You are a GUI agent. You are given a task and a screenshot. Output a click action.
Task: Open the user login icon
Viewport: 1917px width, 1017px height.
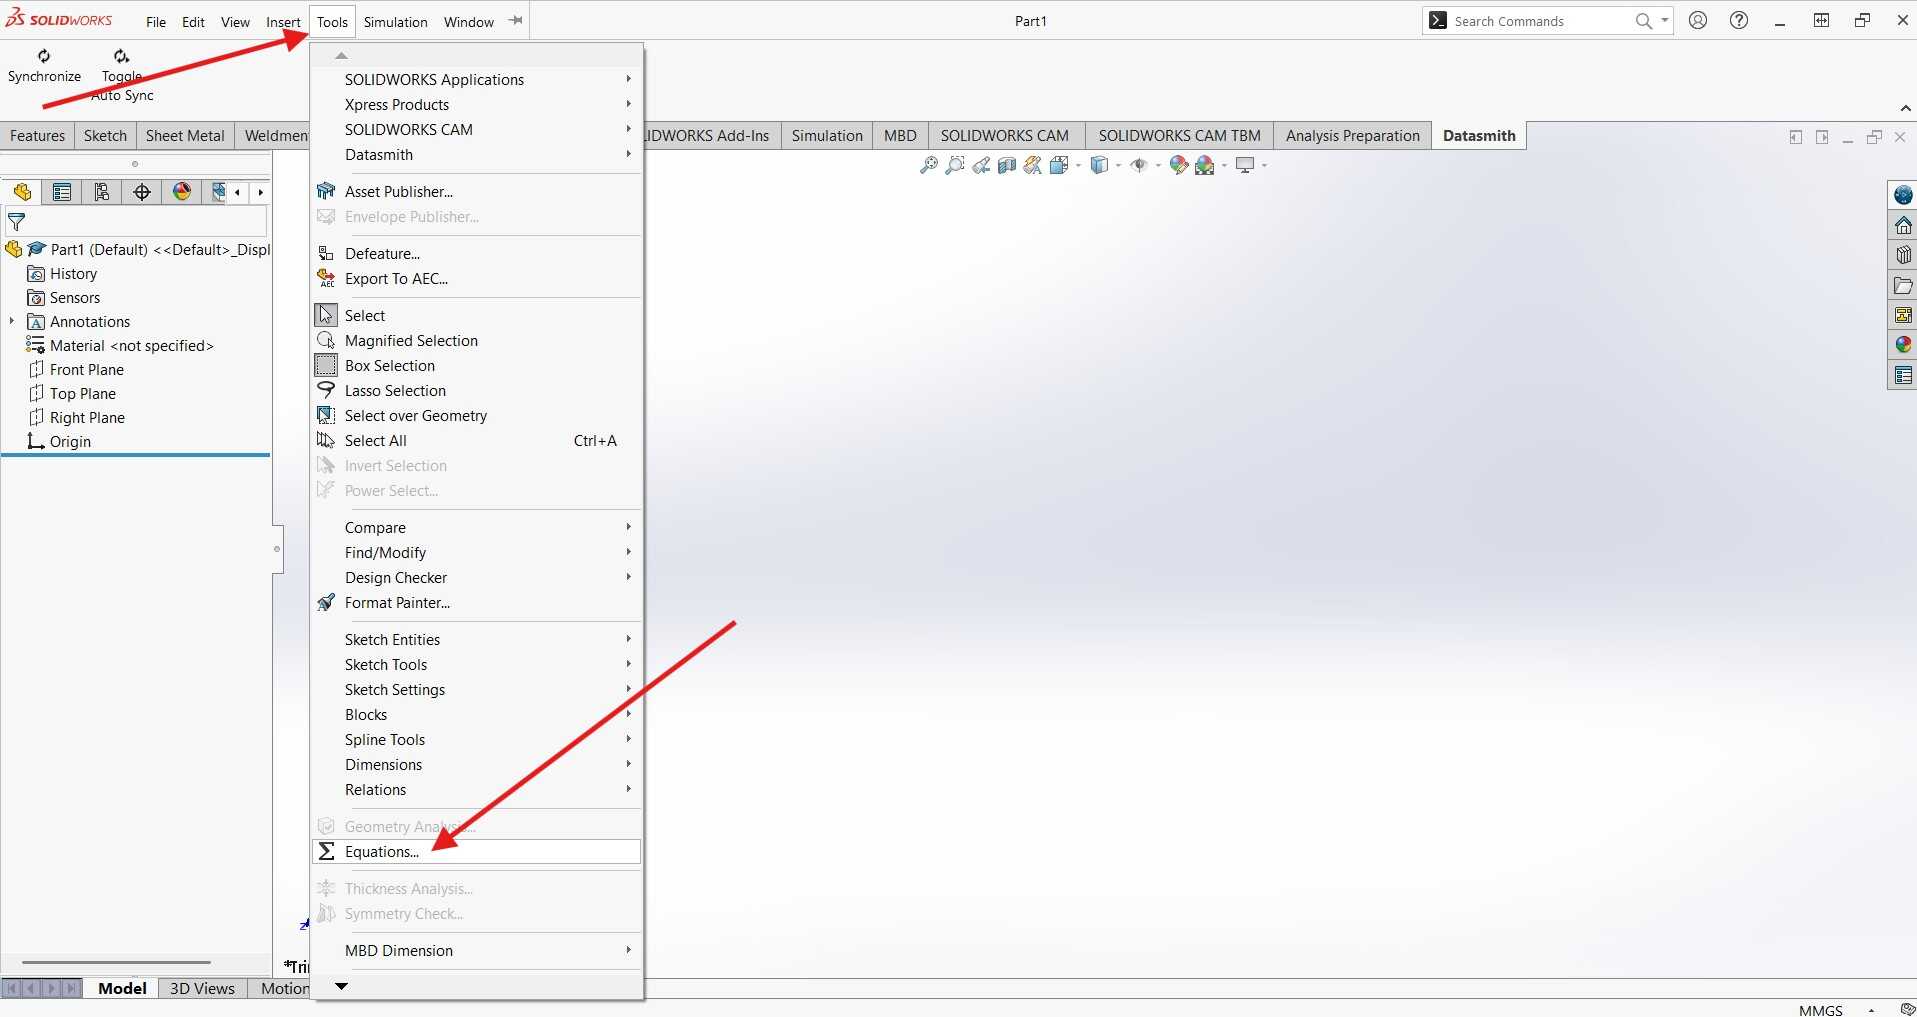[1698, 20]
